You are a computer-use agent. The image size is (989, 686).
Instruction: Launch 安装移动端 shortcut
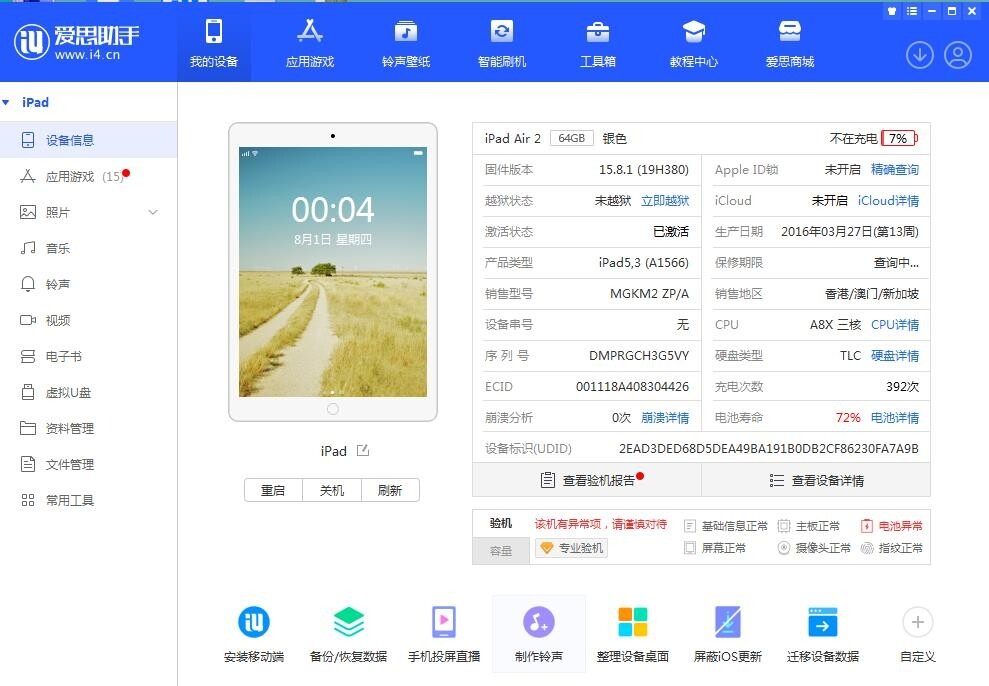coord(254,633)
